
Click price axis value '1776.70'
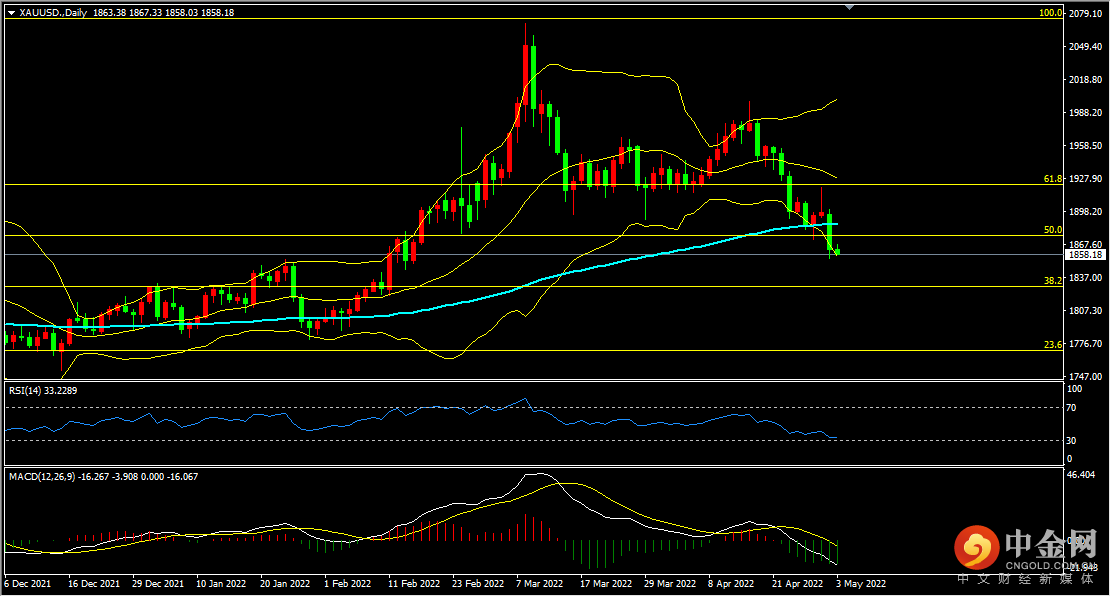click(1085, 344)
